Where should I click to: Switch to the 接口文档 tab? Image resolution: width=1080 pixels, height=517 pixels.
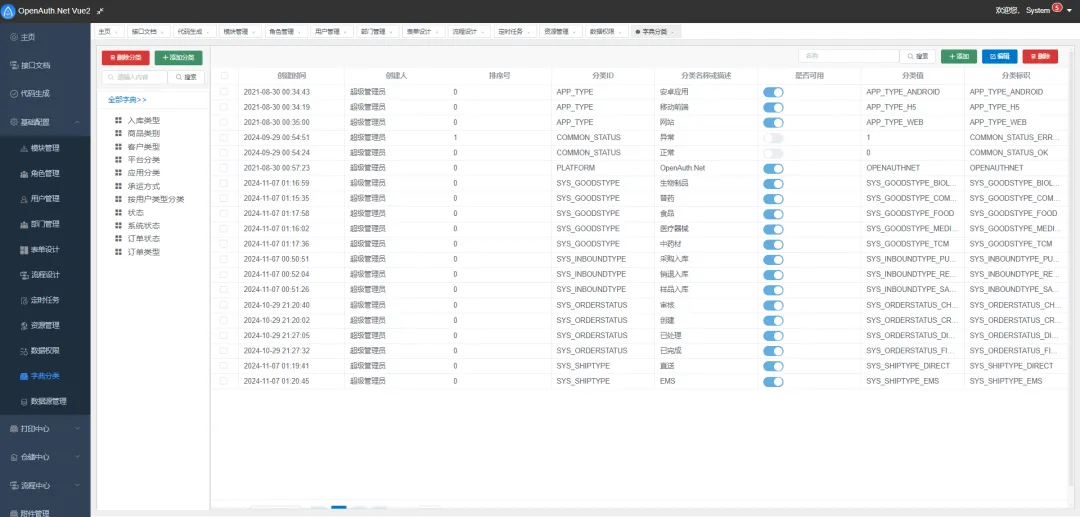click(147, 32)
